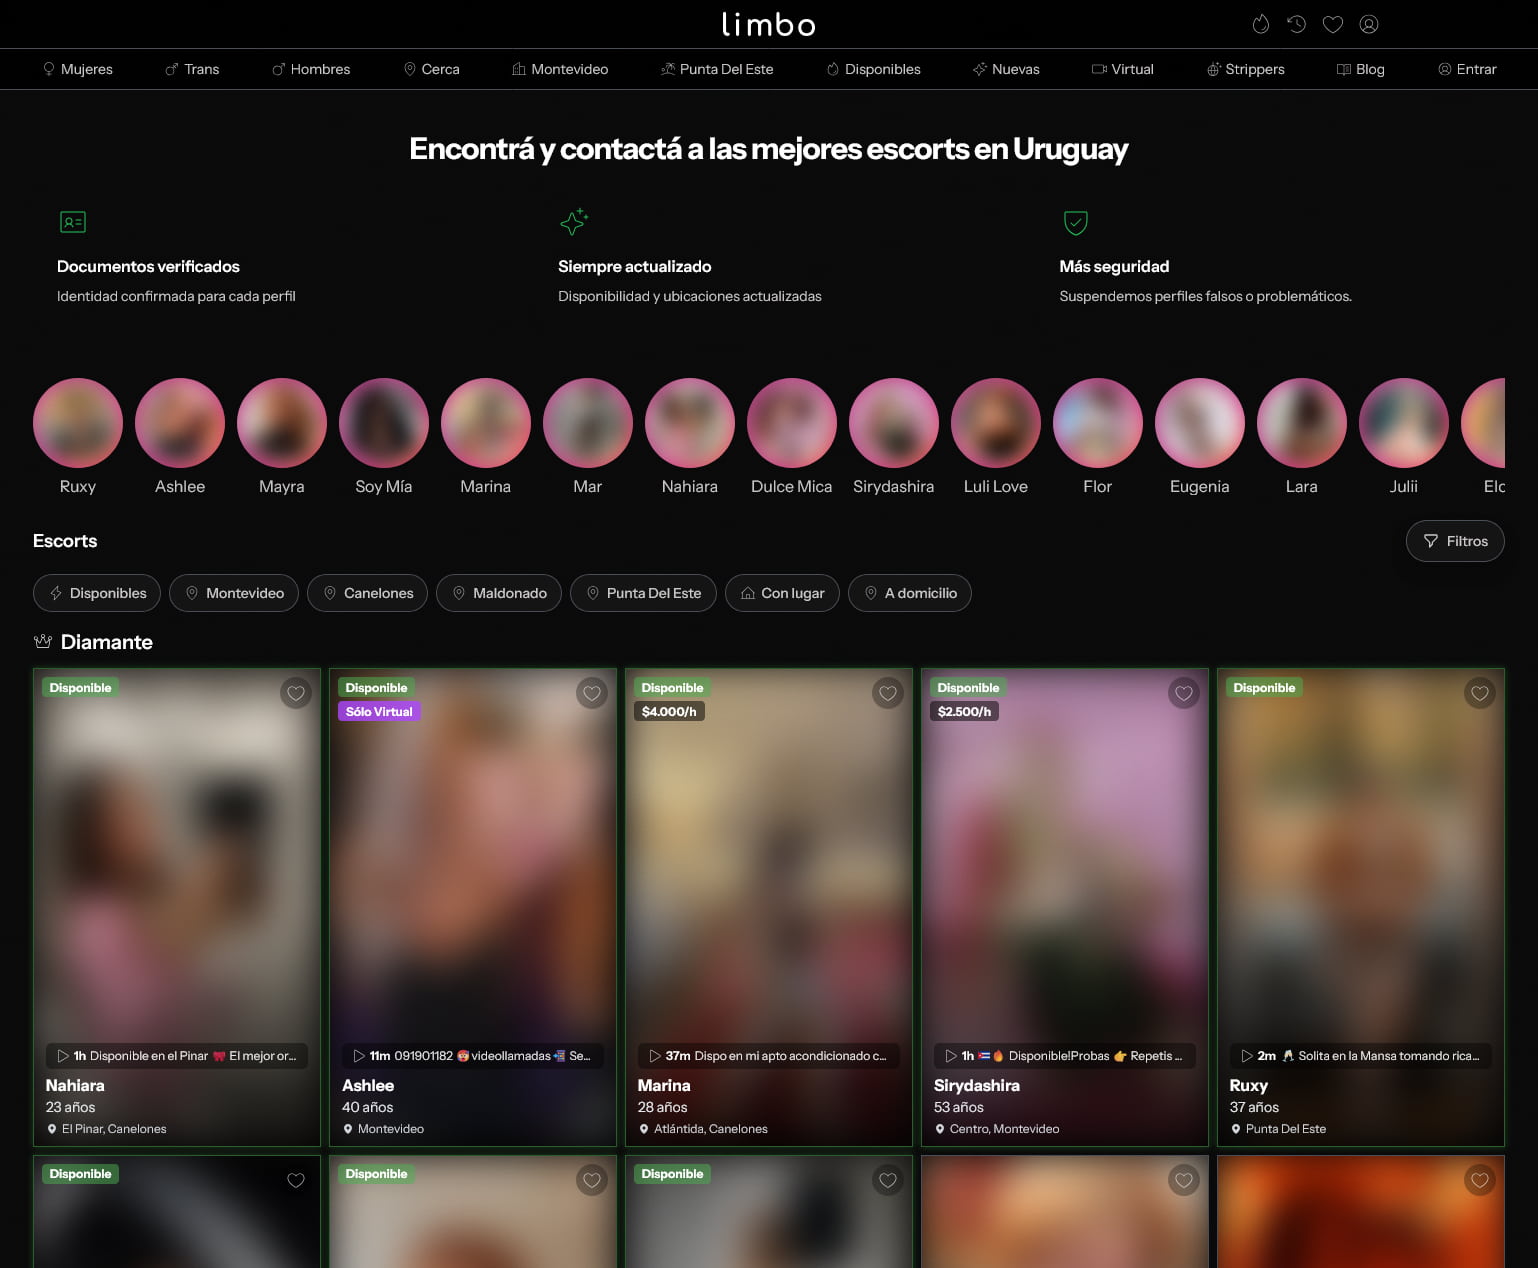Open Sirydashira's profile name on the card
The image size is (1538, 1268).
coord(977,1085)
